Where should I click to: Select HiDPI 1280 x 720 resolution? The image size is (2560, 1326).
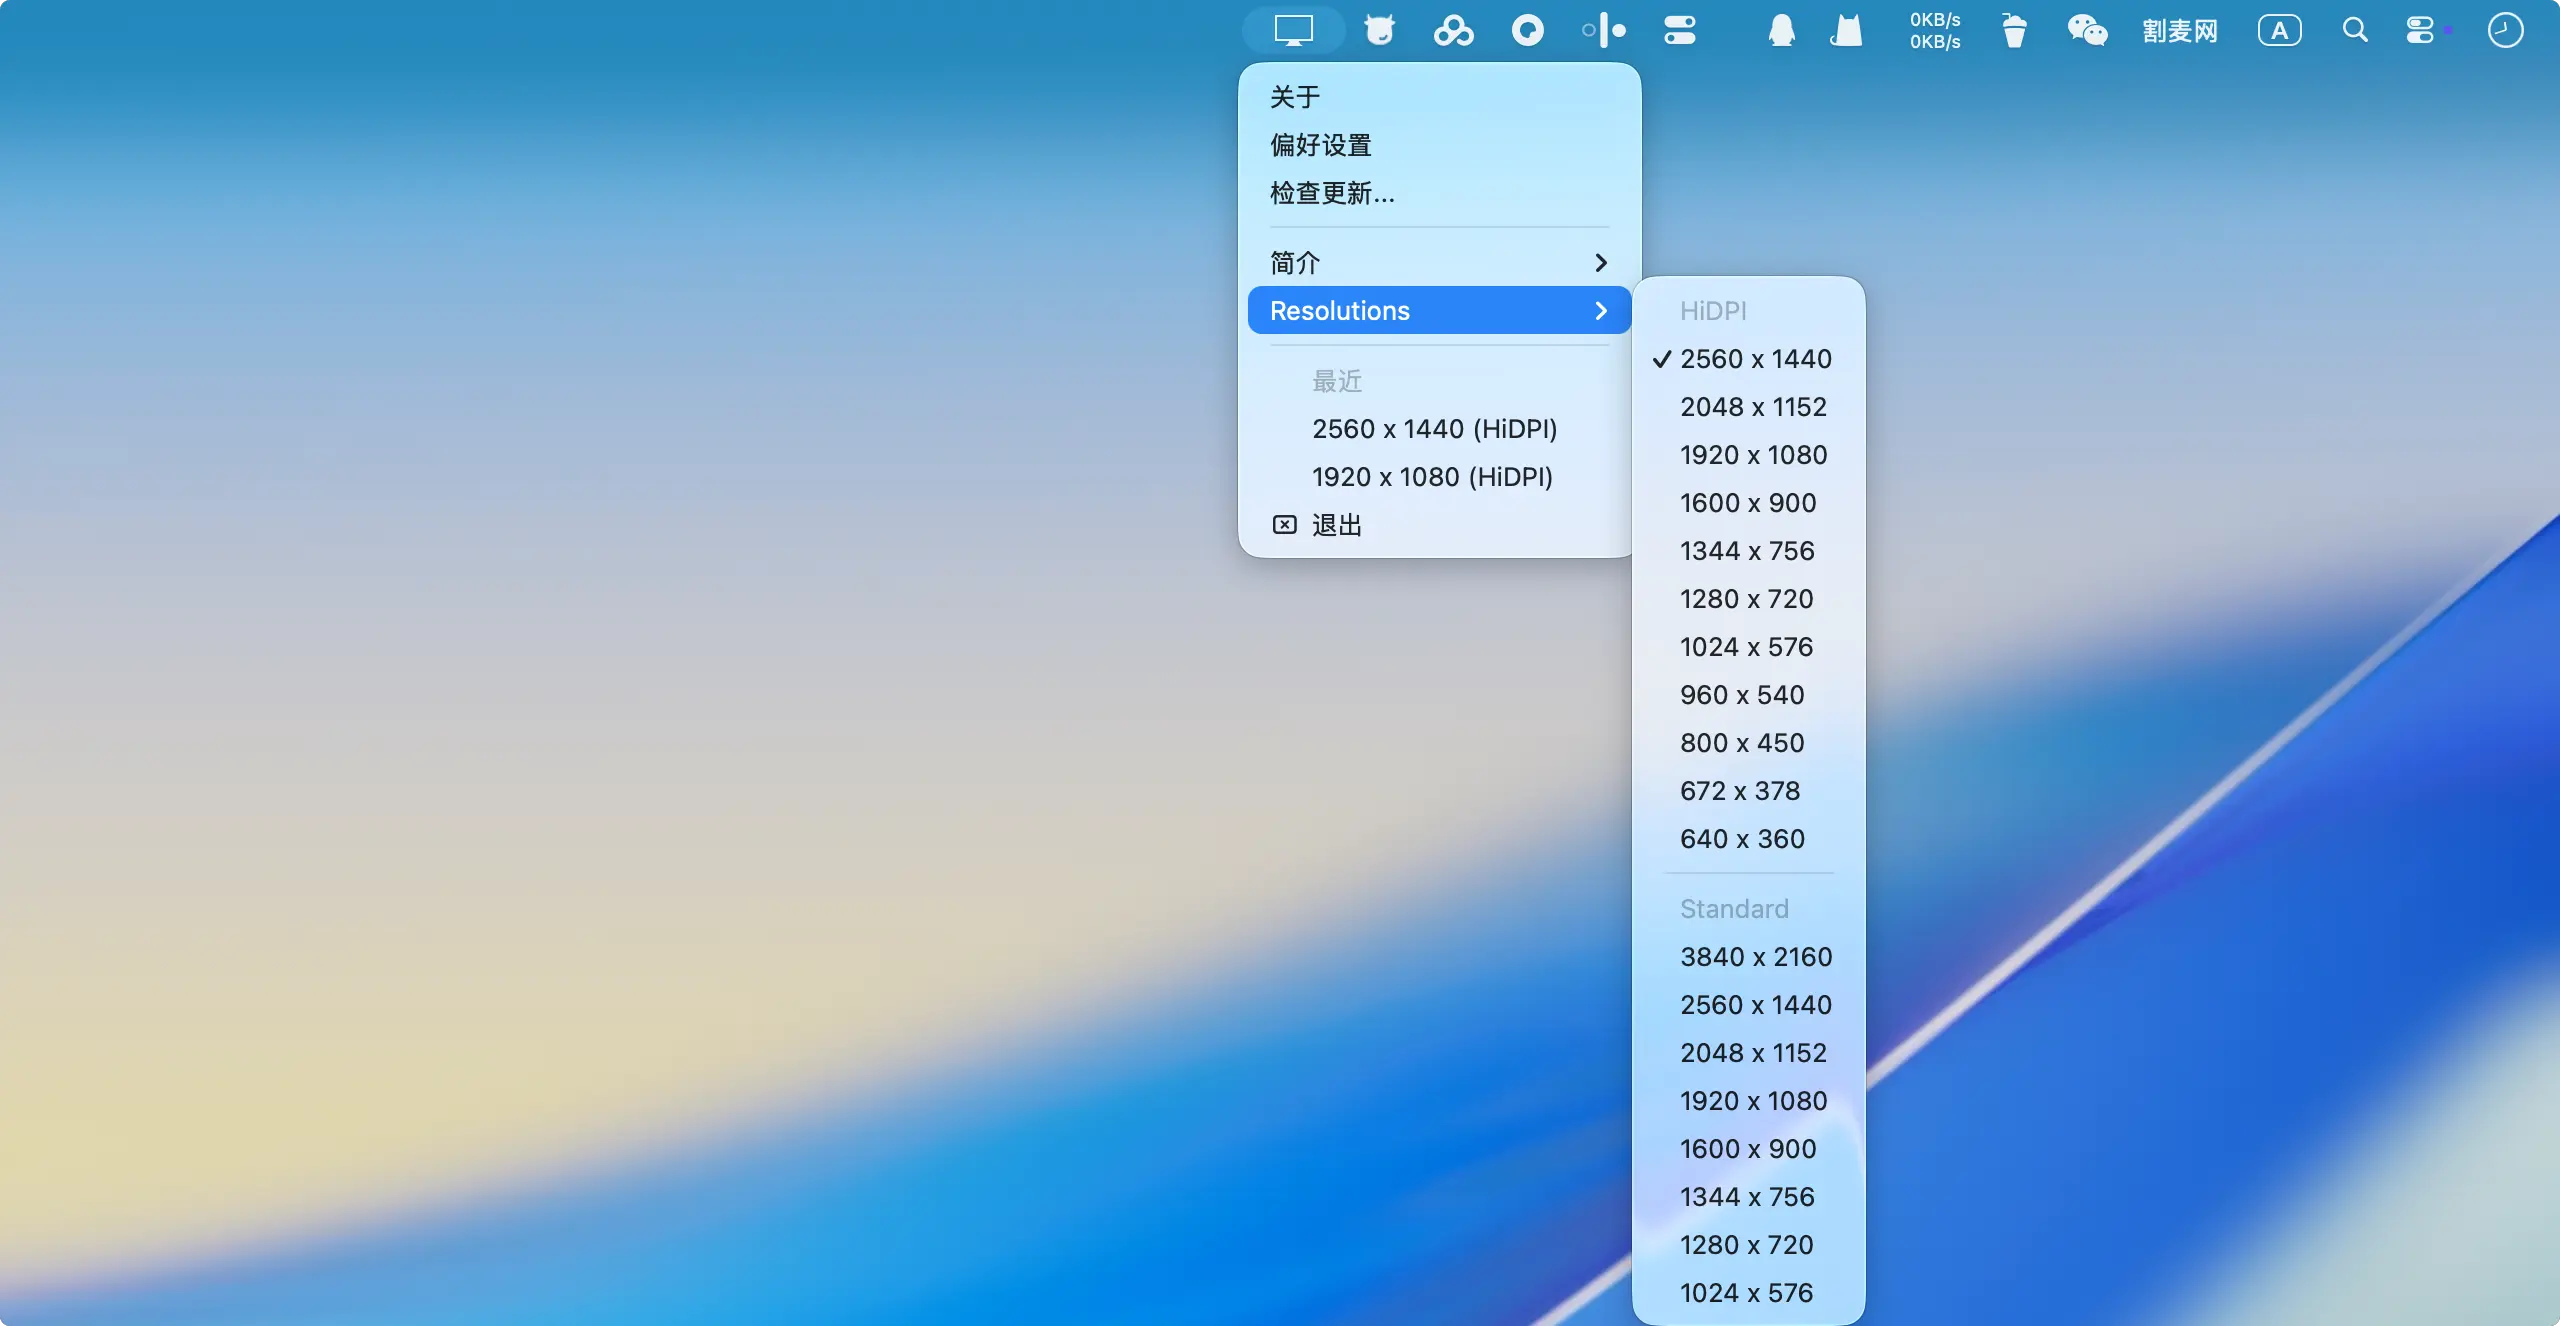pos(1746,599)
